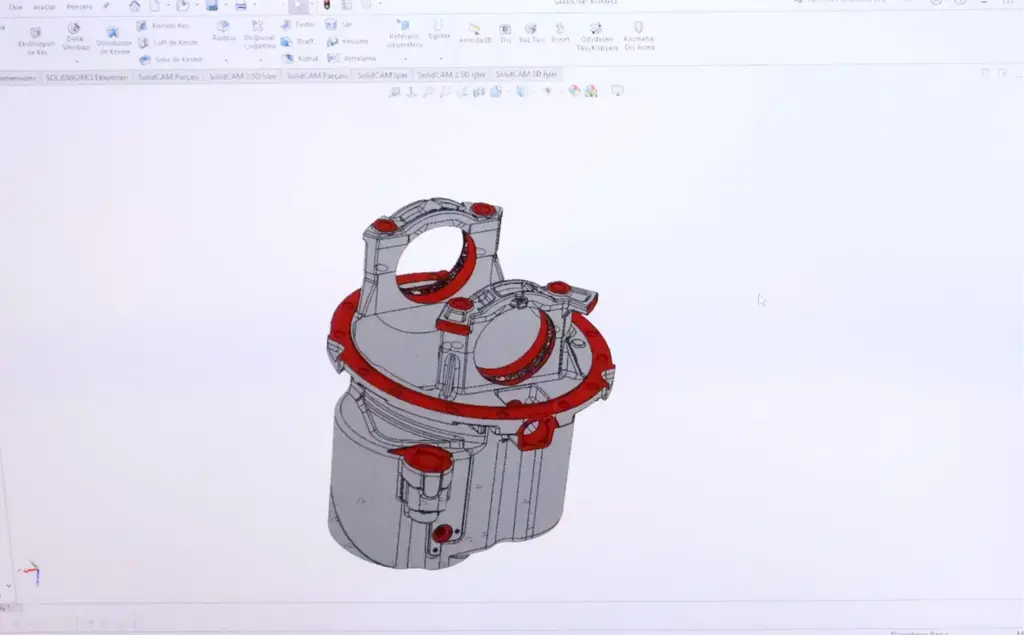
Task: Open the dropdown arrow next to Print icon
Action: (x=254, y=6)
